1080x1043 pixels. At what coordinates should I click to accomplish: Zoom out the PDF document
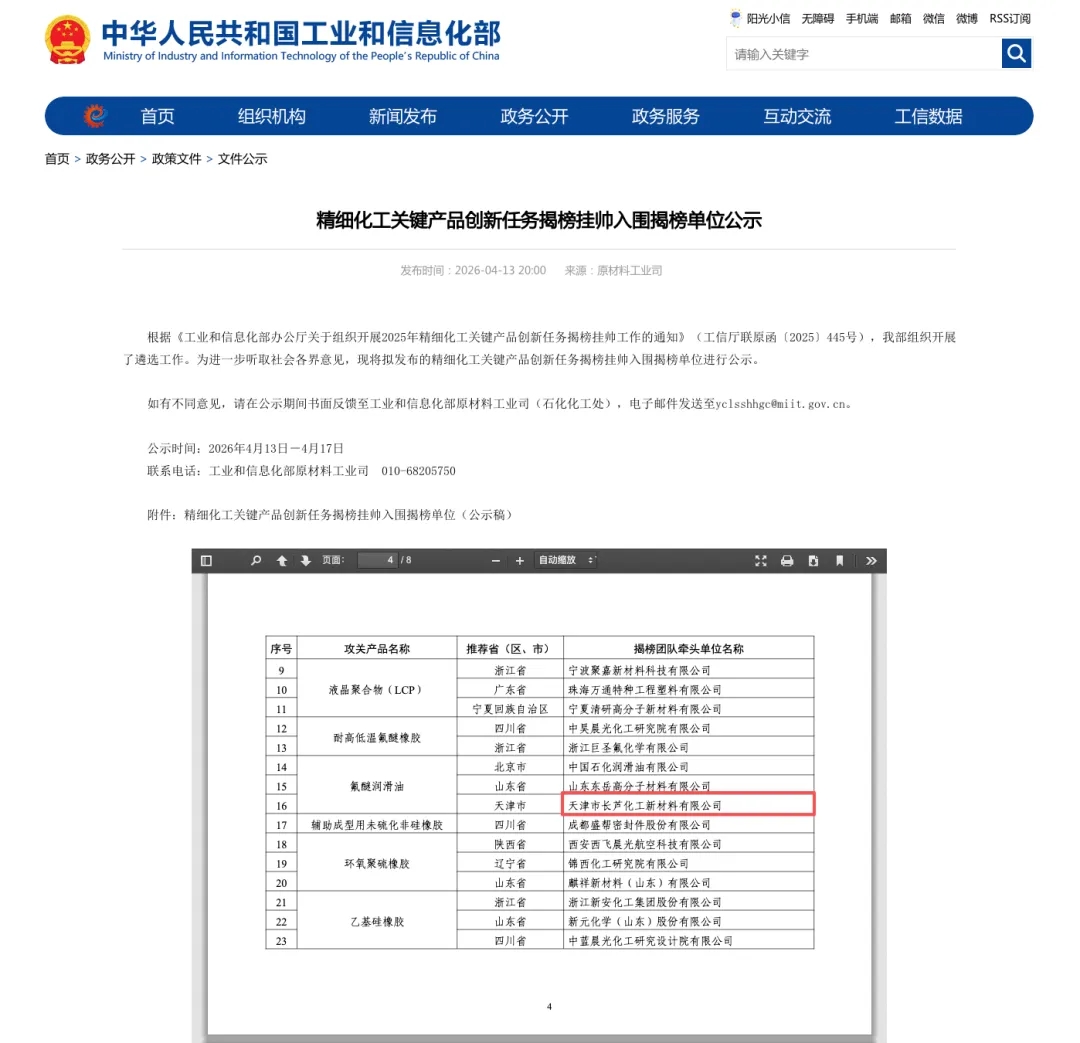coord(495,560)
